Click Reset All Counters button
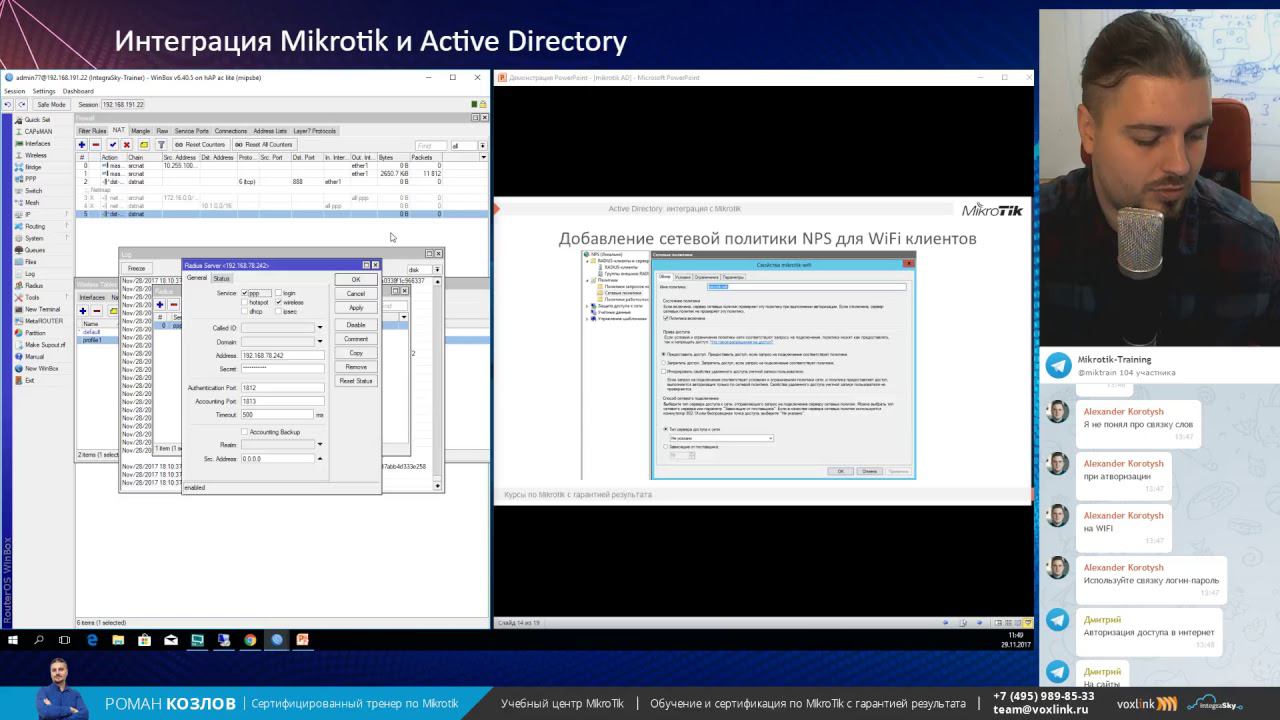 (x=264, y=145)
